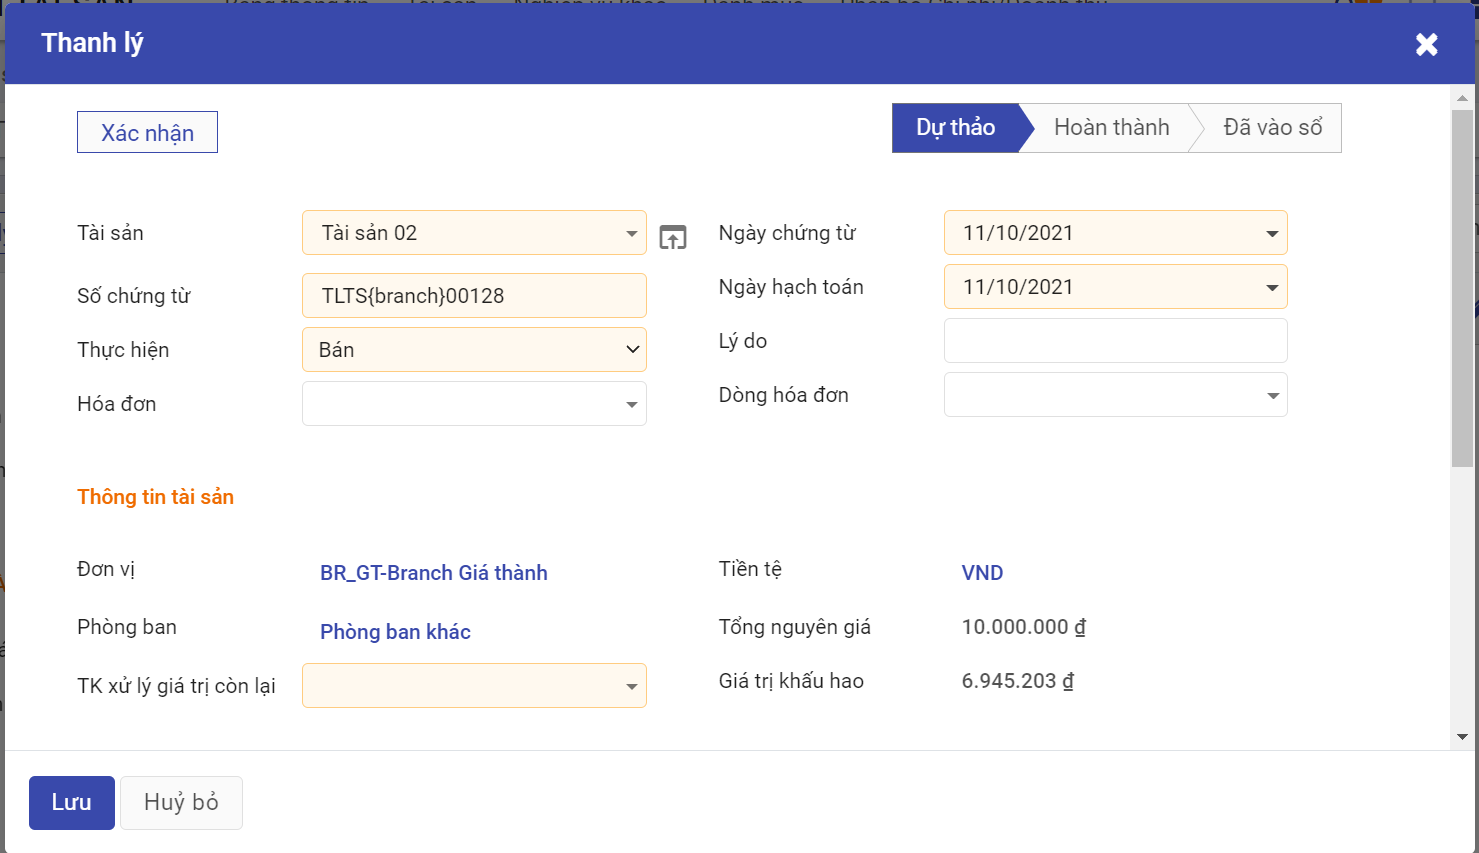Select the Dự thảo status step
The image size is (1479, 853).
(955, 128)
